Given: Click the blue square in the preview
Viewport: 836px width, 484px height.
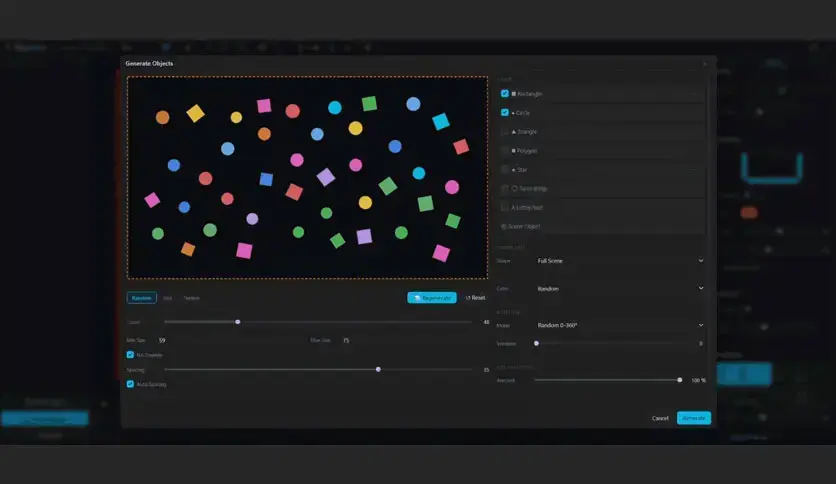Looking at the screenshot, I should 266,179.
